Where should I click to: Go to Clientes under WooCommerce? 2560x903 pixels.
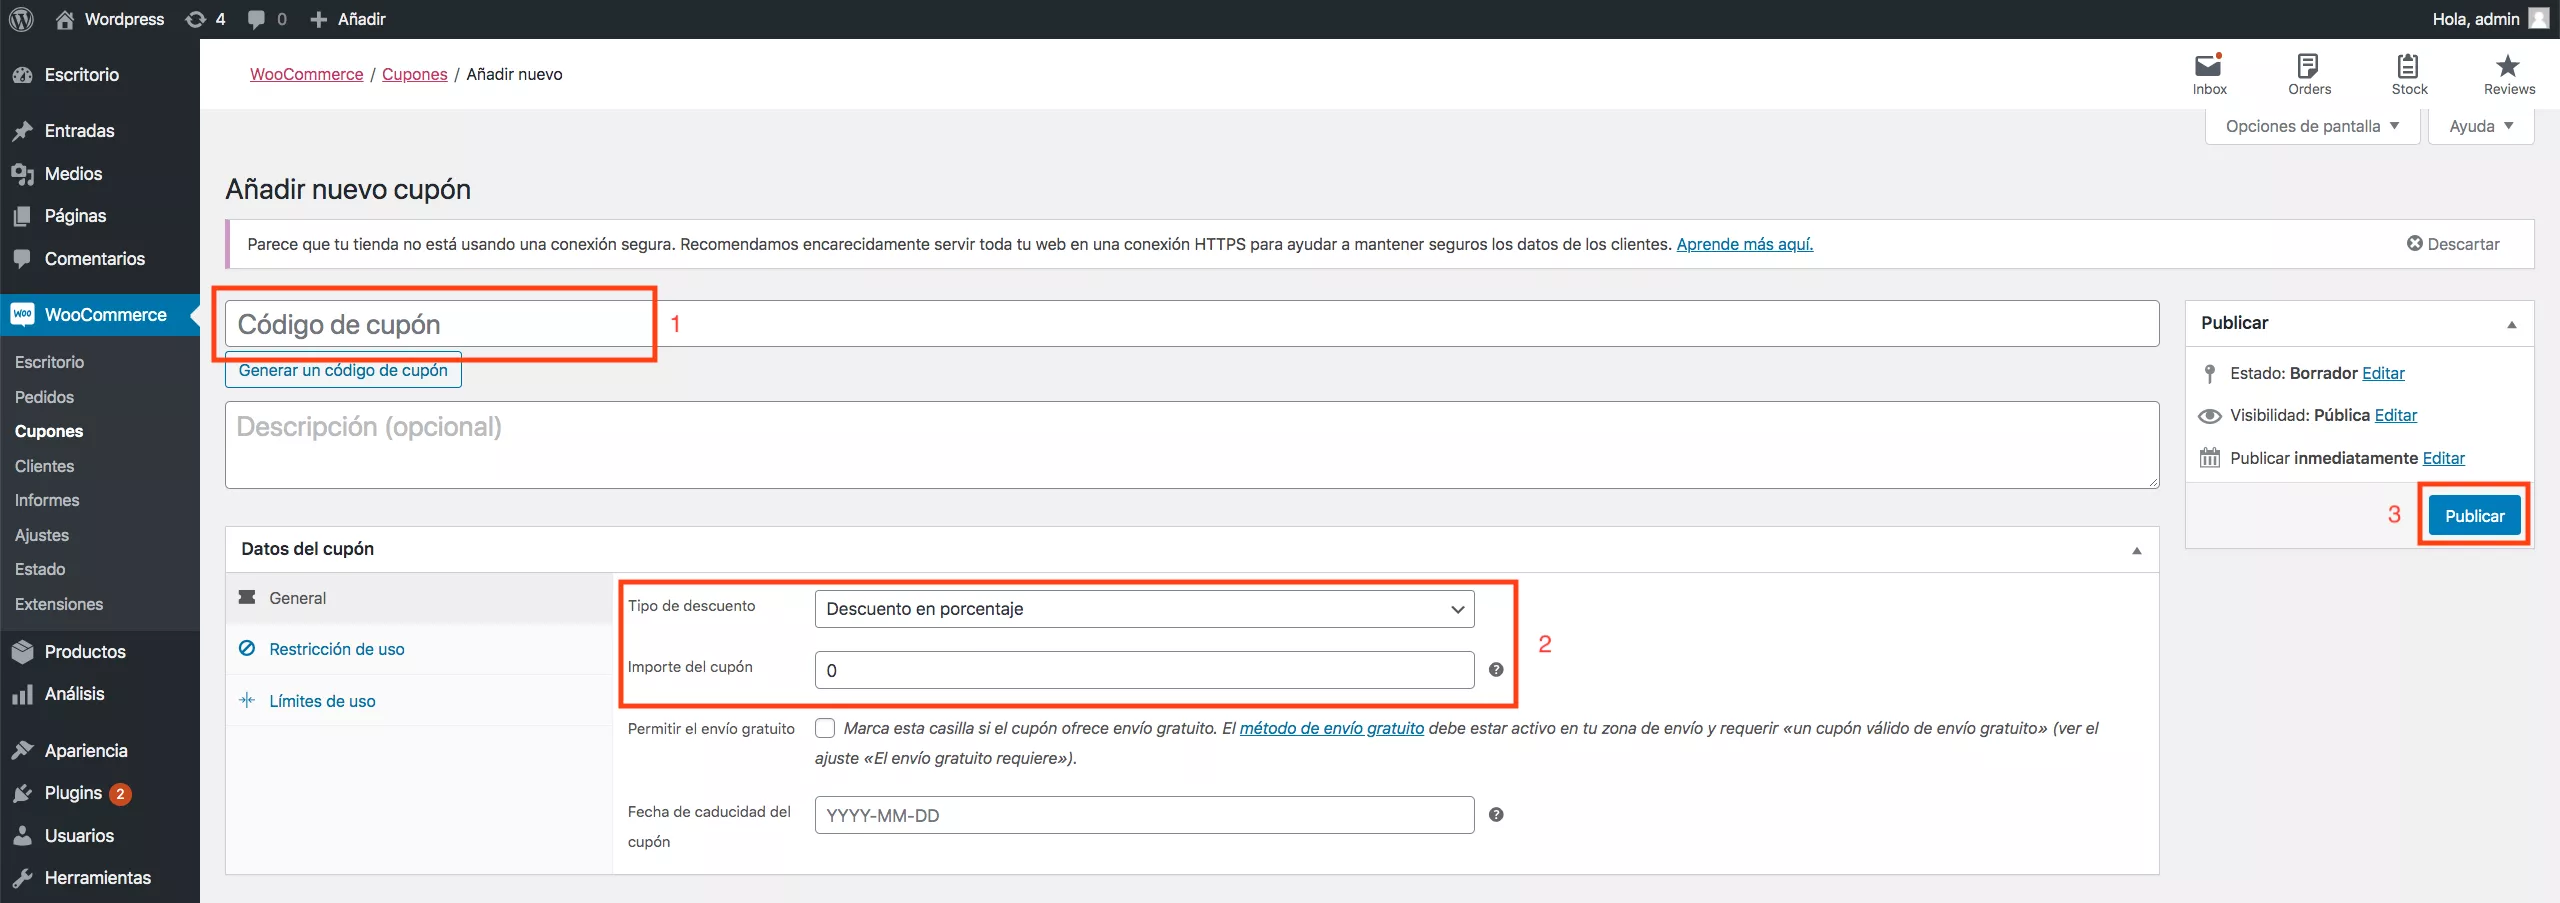pyautogui.click(x=44, y=466)
